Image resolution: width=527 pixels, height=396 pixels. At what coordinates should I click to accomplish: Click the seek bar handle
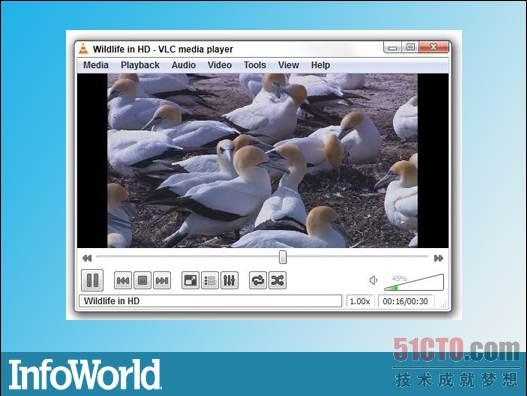pyautogui.click(x=283, y=257)
